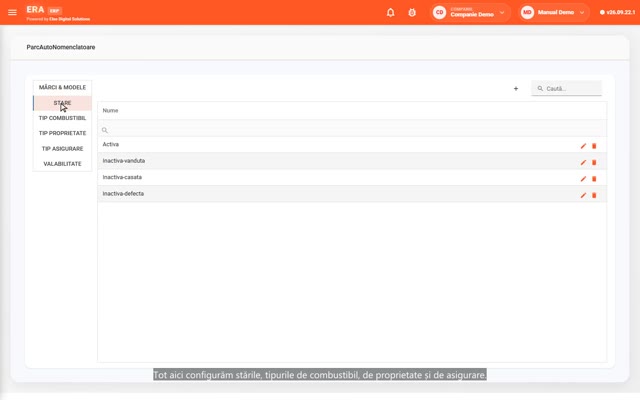Screen dimensions: 640x400
Task: Select the Activa row text
Action: tap(111, 144)
